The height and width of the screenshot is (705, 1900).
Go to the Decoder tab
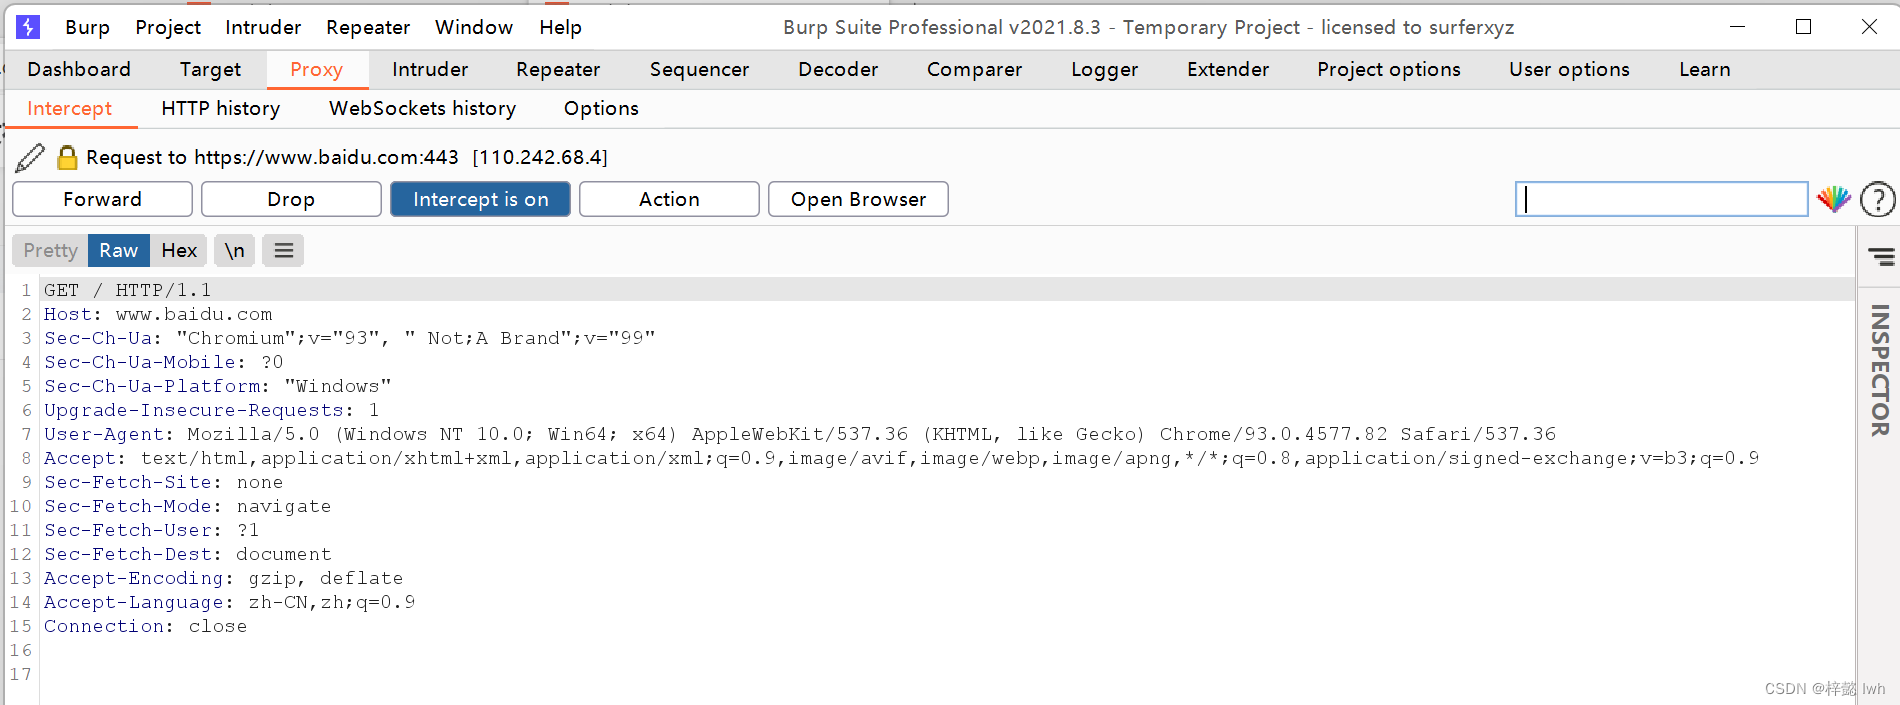pos(838,69)
